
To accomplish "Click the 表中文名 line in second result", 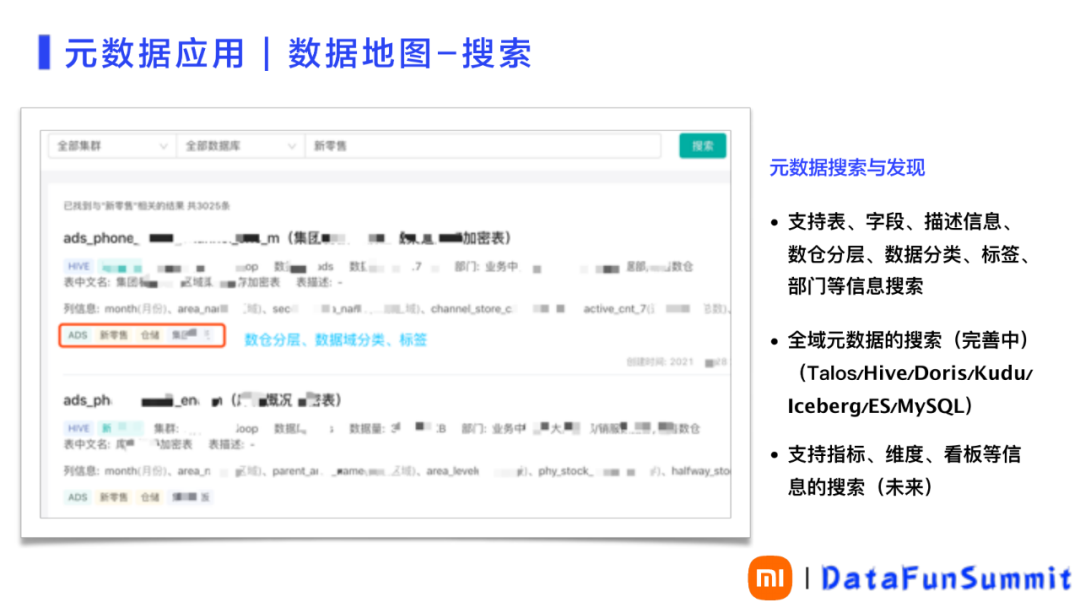I will [x=159, y=445].
